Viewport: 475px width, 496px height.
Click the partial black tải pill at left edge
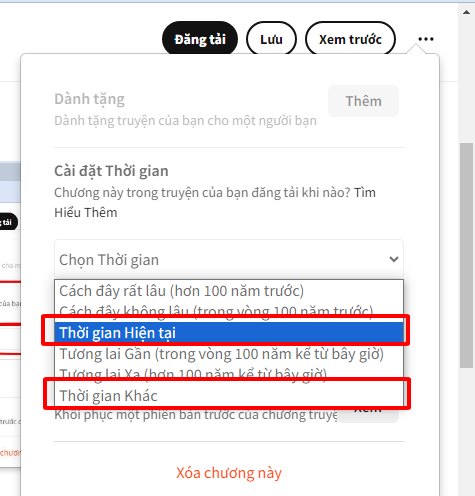8,222
